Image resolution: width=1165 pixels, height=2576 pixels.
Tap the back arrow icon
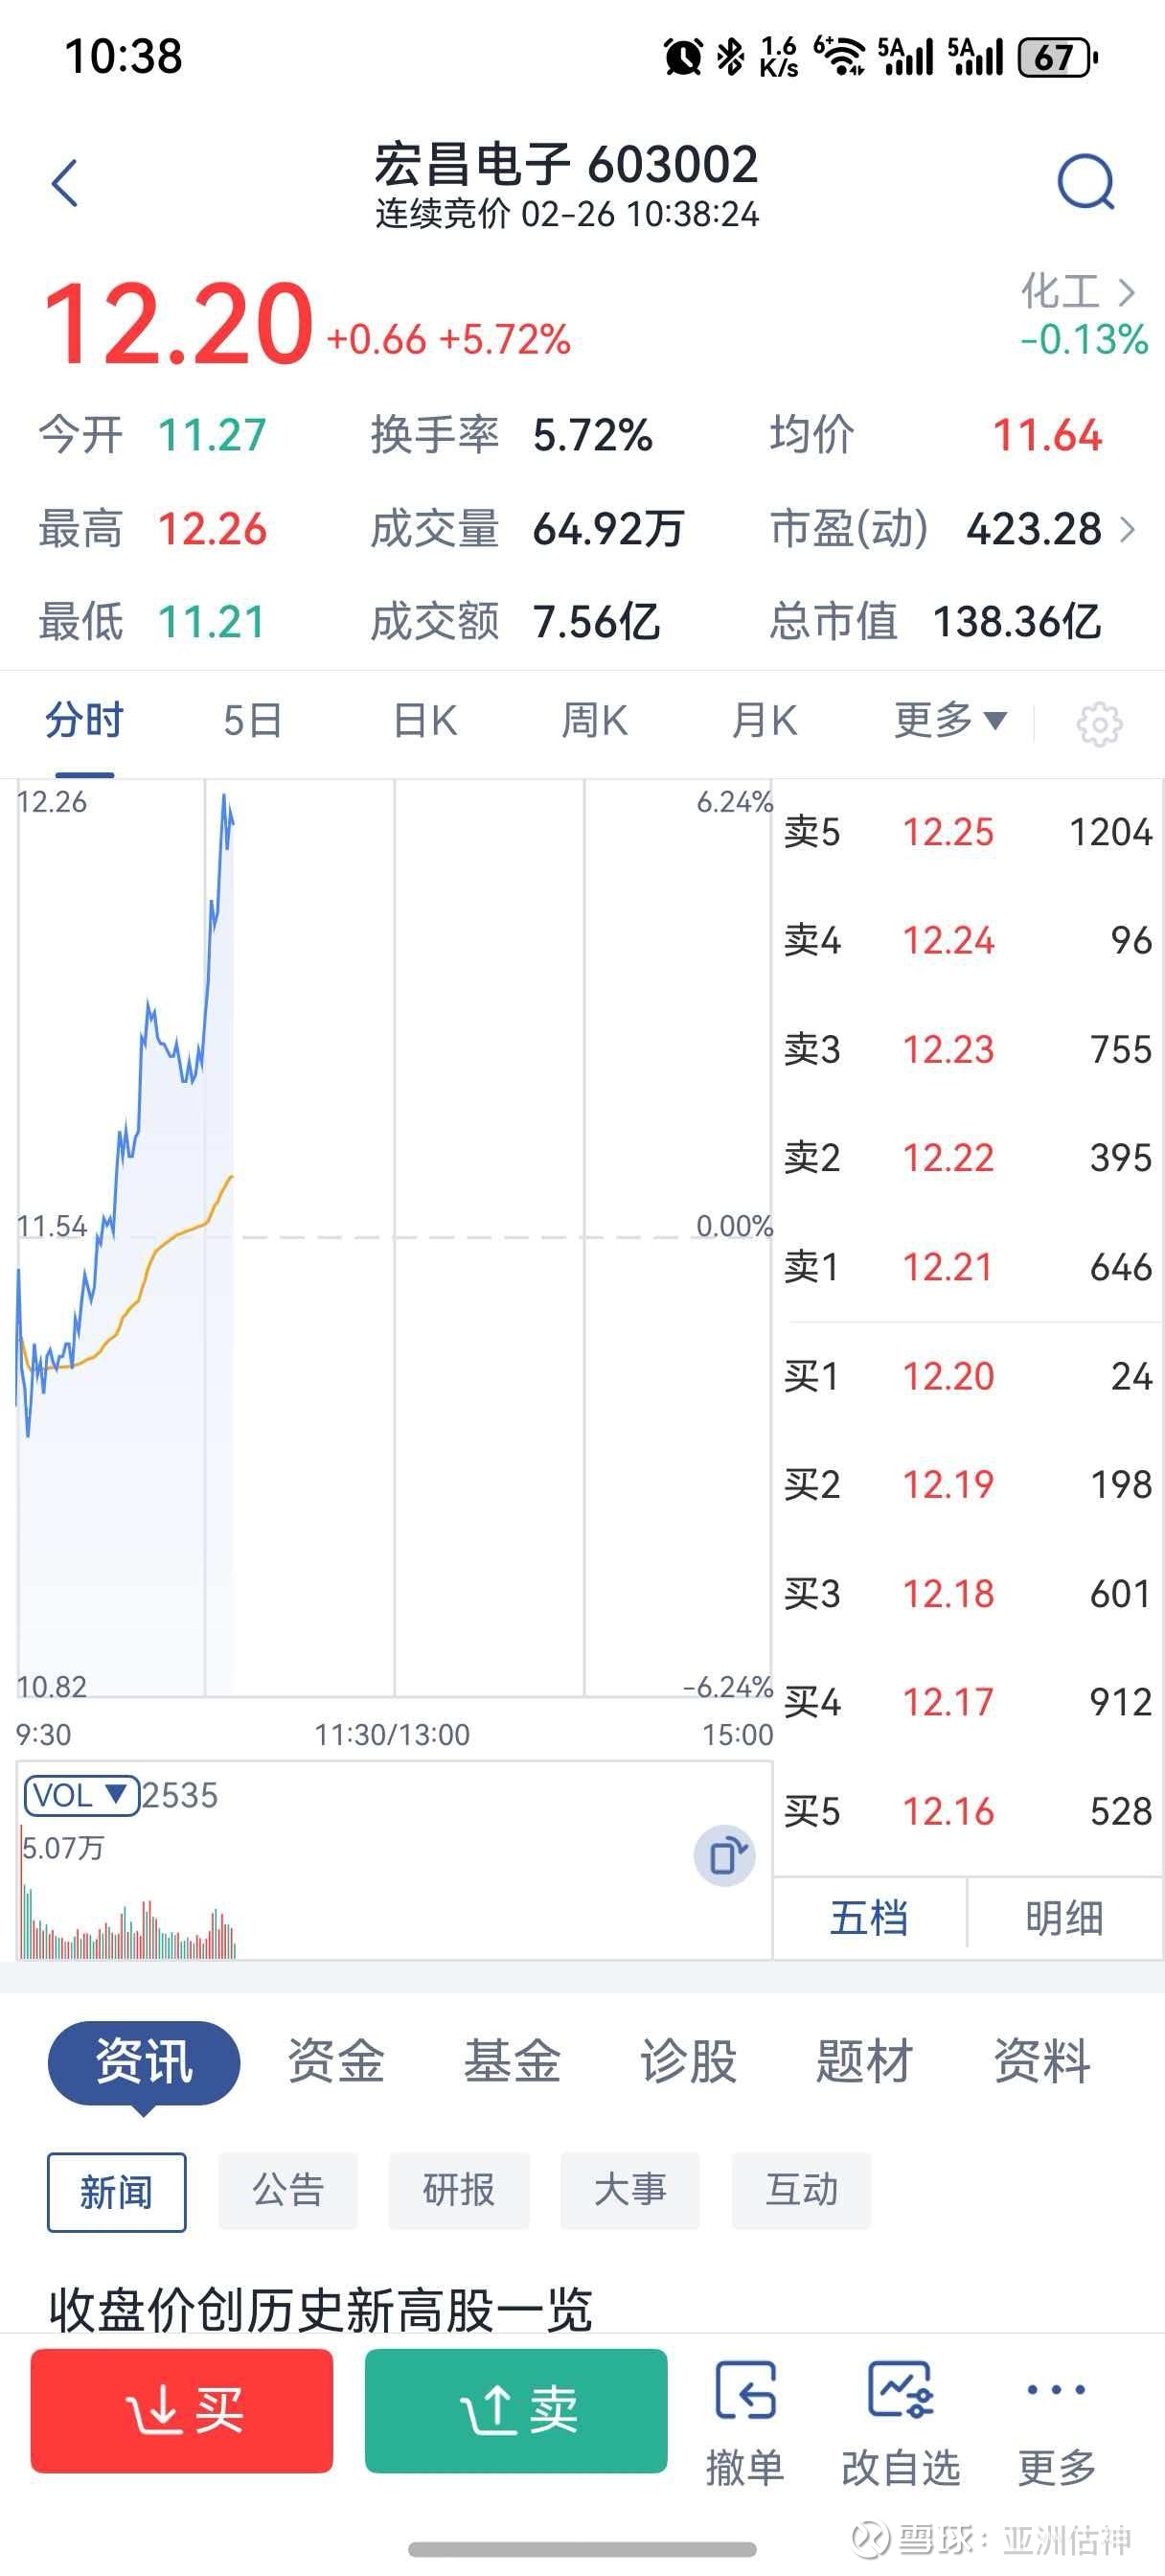[x=65, y=184]
